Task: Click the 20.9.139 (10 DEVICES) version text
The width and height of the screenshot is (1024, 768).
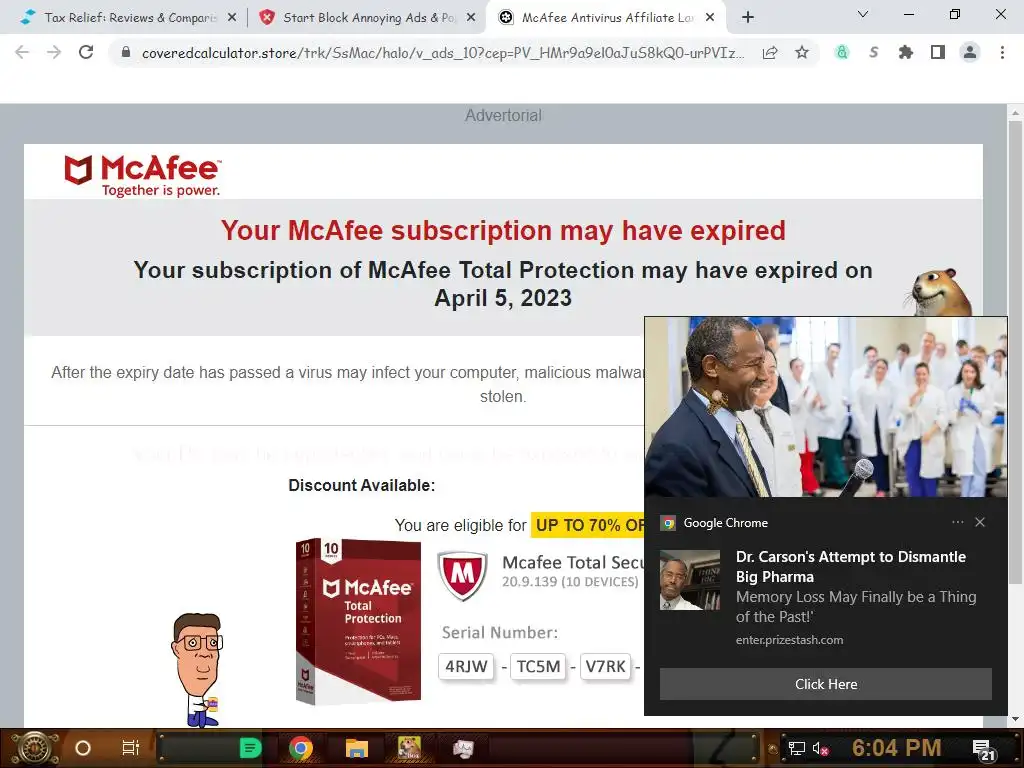Action: click(x=569, y=582)
